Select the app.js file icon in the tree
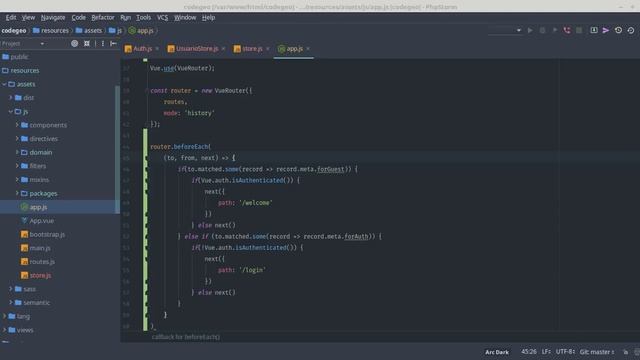 coord(24,207)
